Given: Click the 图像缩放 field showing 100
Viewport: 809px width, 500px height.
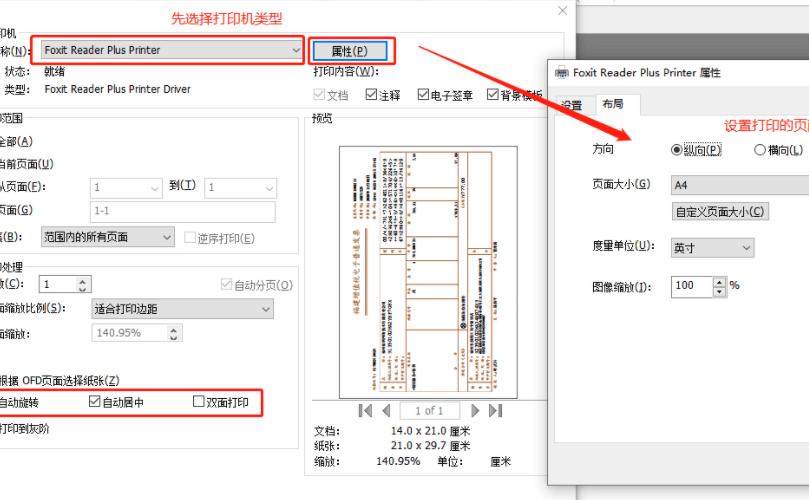Looking at the screenshot, I should (x=691, y=286).
